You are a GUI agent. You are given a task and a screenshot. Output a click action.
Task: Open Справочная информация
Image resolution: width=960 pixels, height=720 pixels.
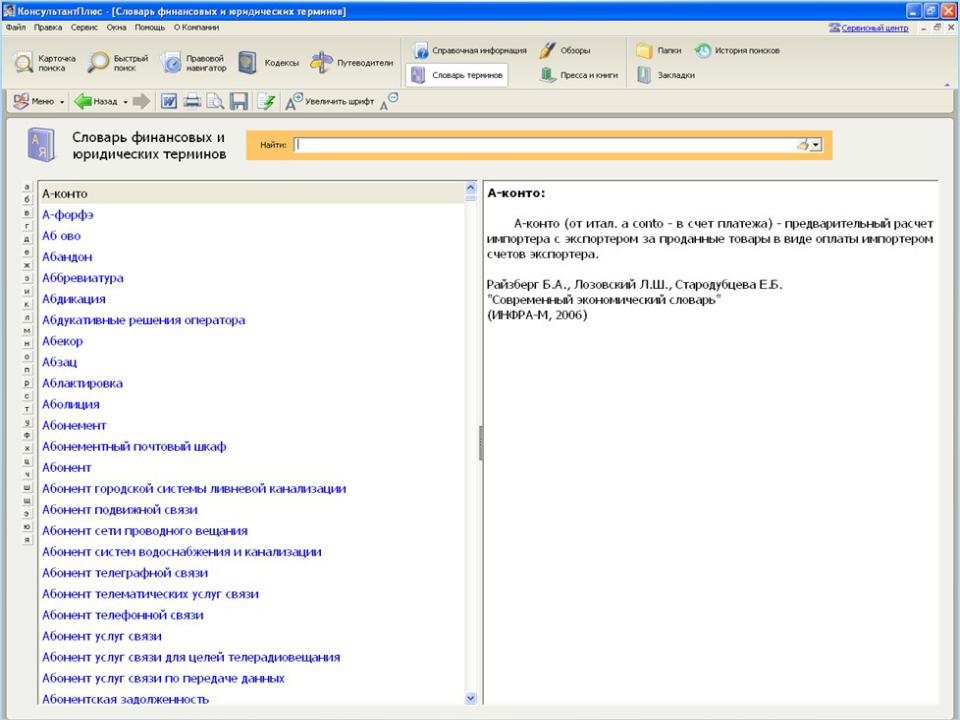(469, 50)
